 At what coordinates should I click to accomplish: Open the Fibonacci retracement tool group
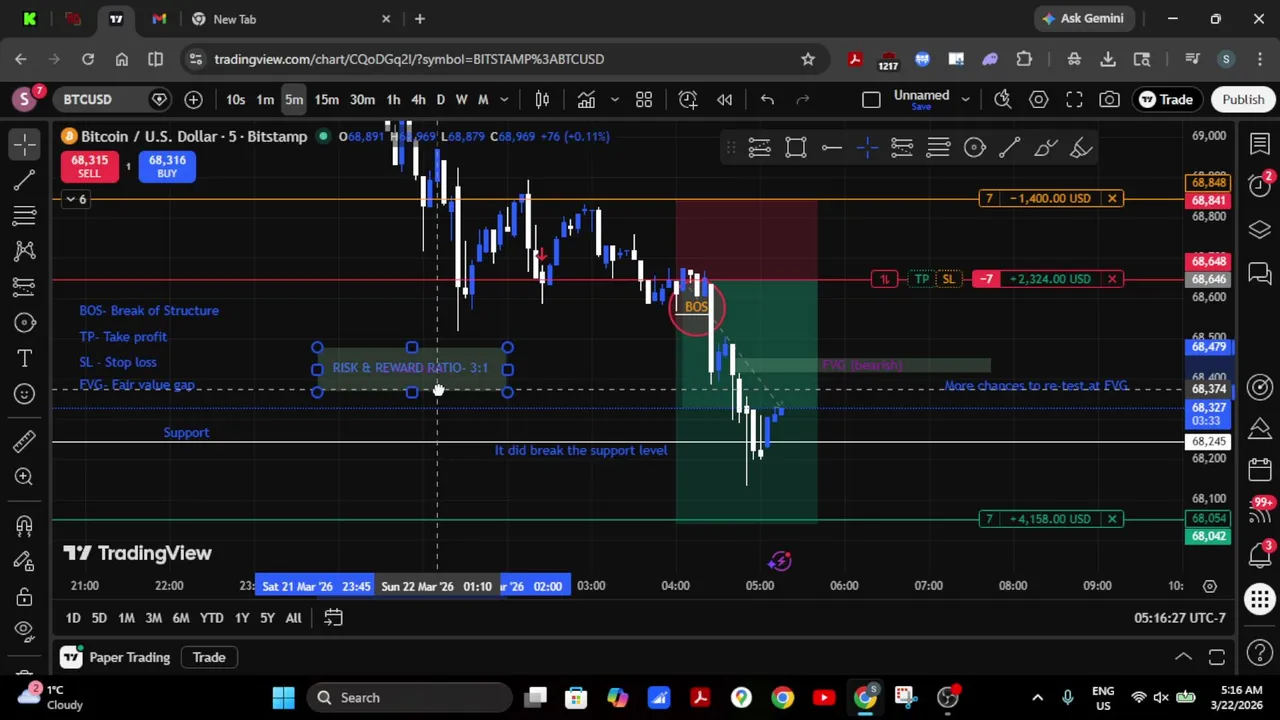pyautogui.click(x=25, y=216)
